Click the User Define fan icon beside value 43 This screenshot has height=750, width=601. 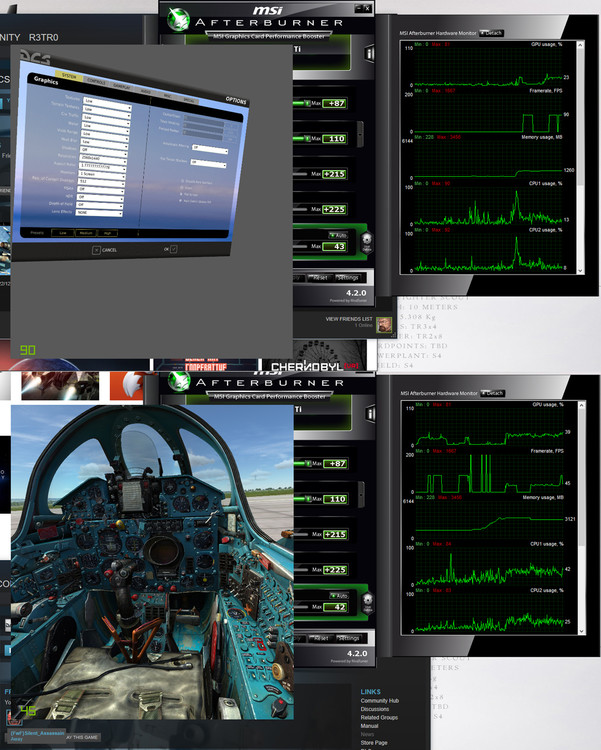click(367, 242)
